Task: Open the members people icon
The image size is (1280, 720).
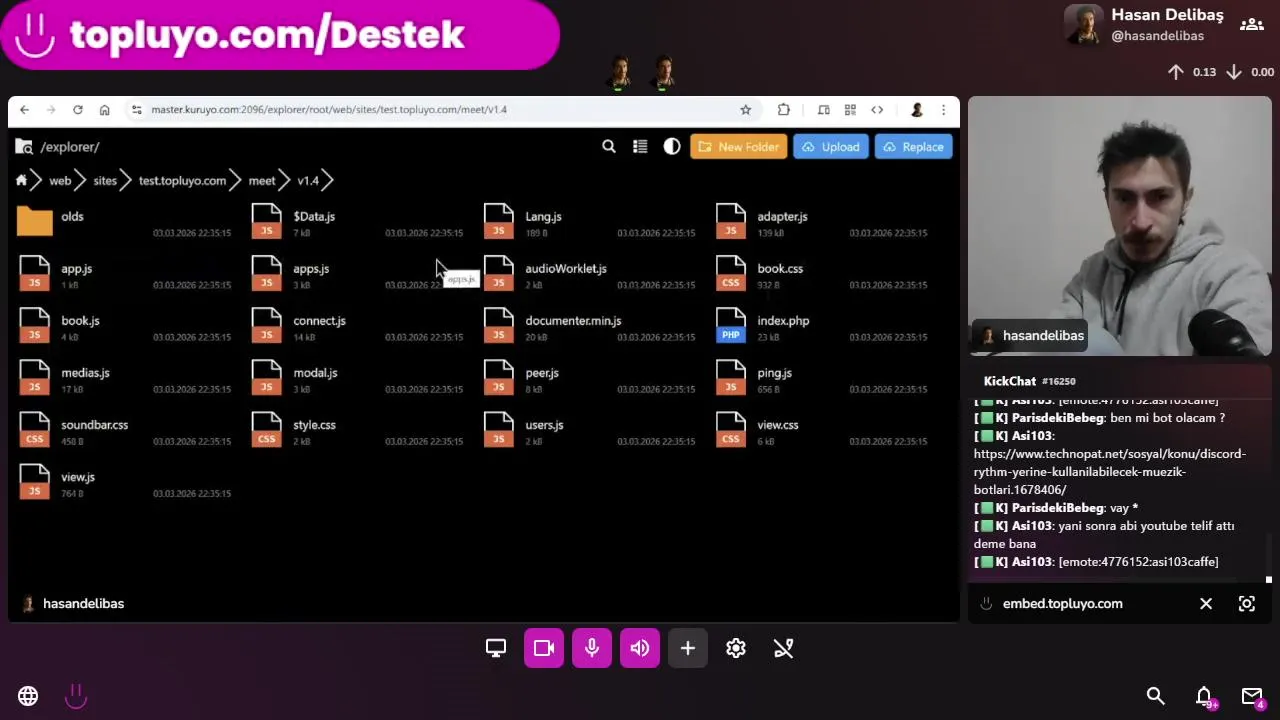Action: [x=1251, y=25]
